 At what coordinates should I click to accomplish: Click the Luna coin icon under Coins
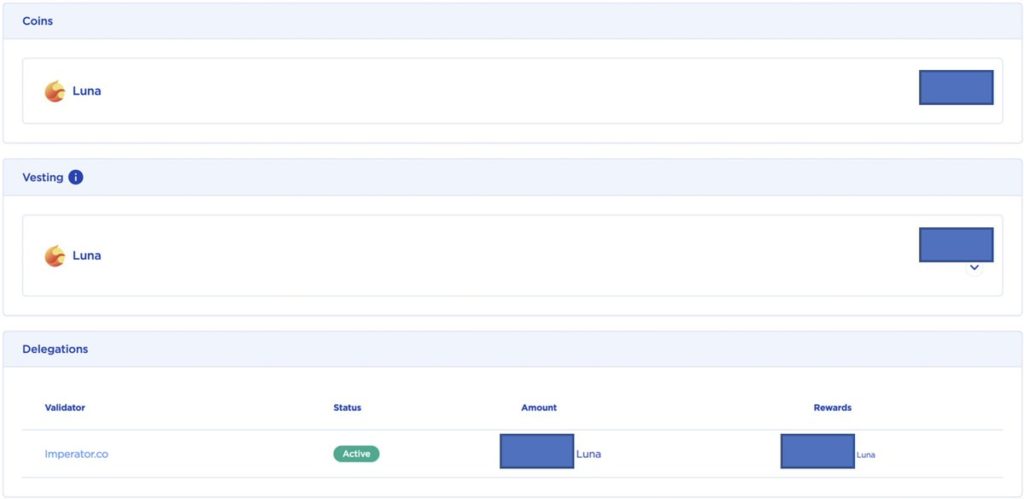click(55, 91)
